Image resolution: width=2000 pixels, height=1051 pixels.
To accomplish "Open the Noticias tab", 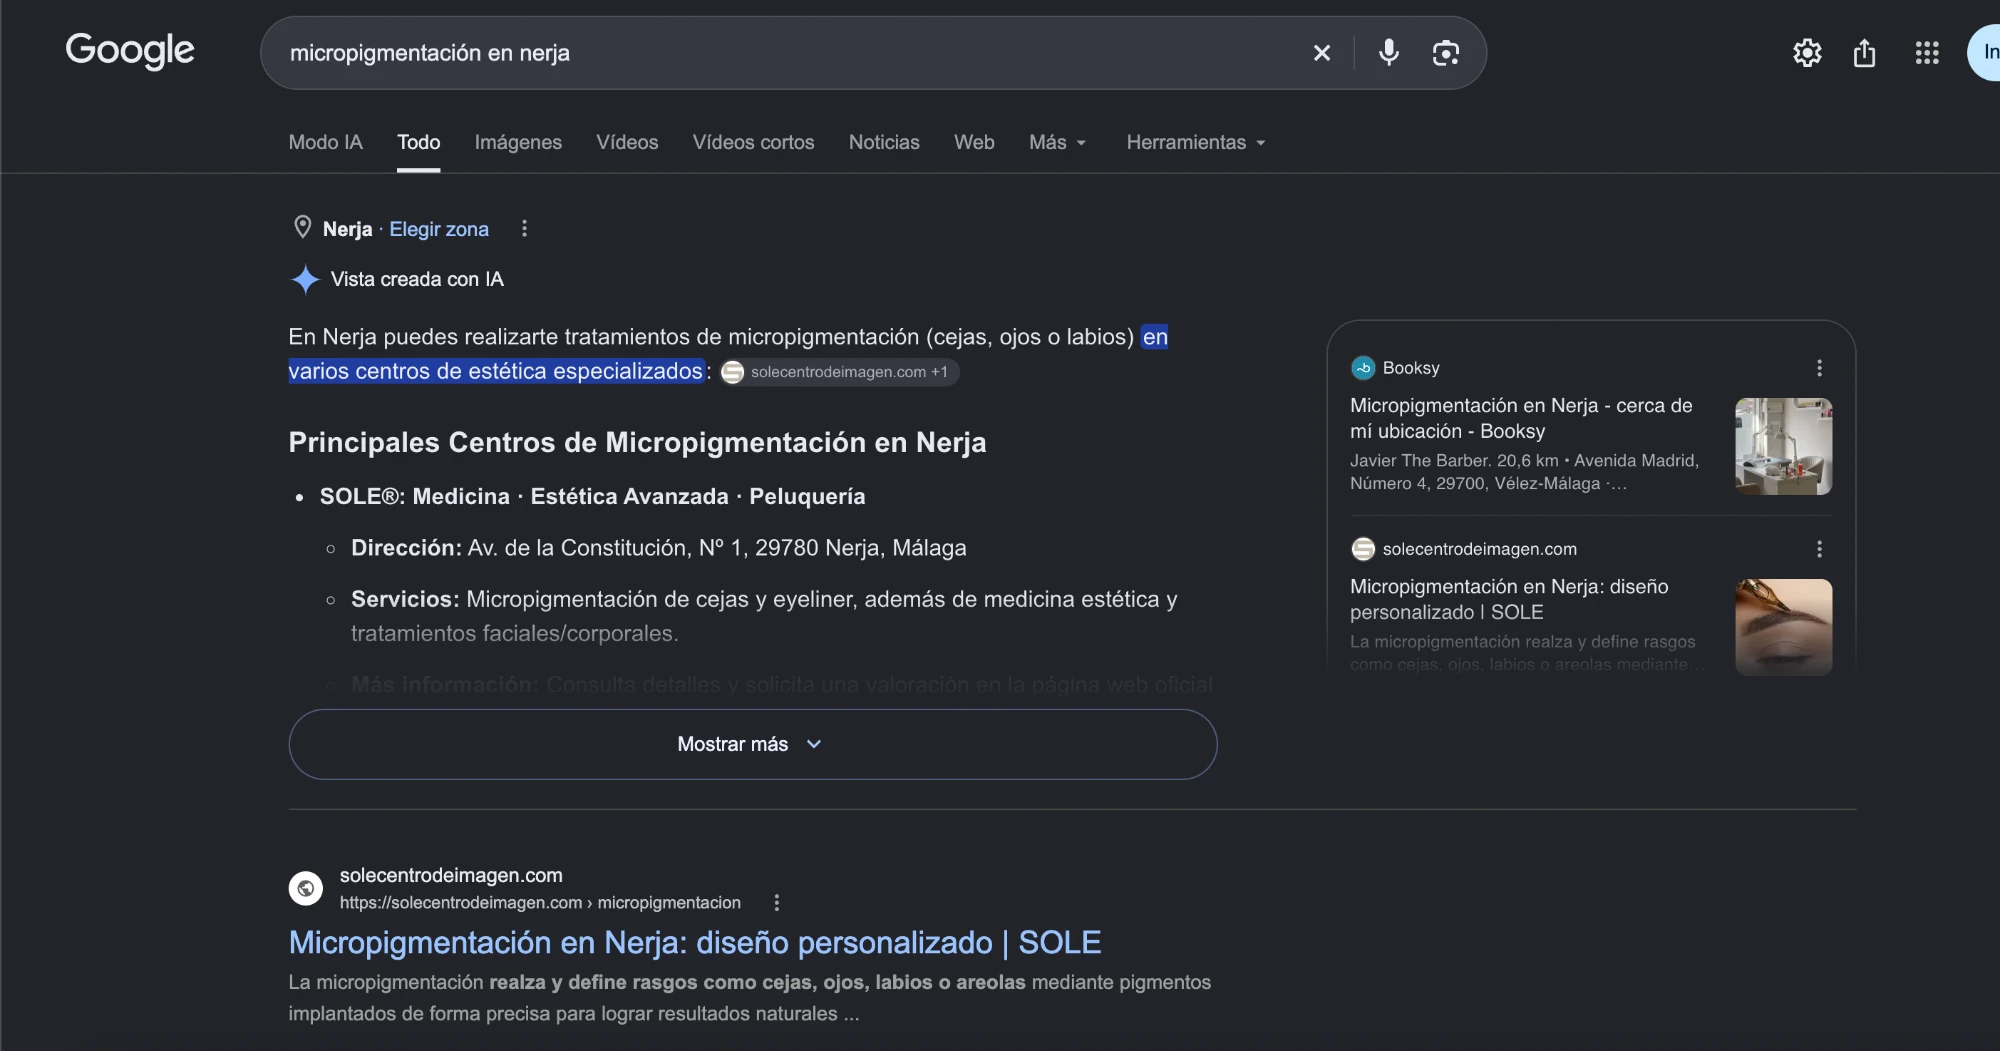I will 884,143.
